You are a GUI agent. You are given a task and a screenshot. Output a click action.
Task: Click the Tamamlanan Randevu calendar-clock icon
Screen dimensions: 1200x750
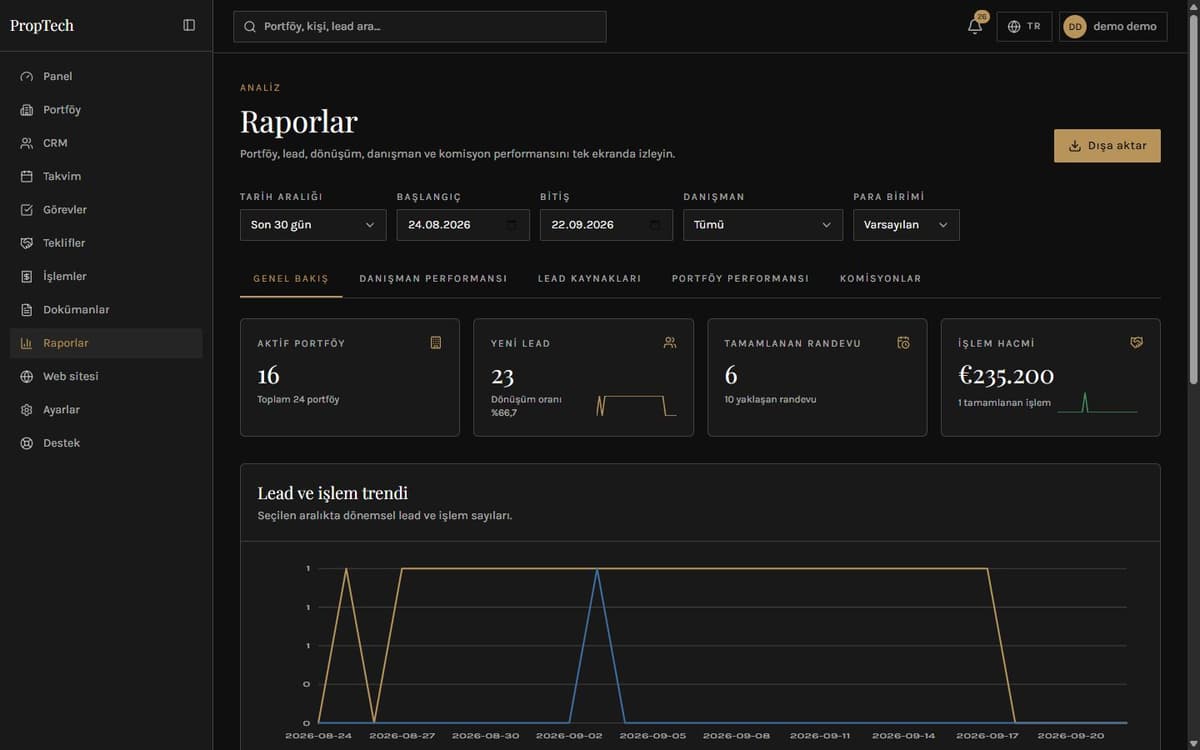(903, 343)
